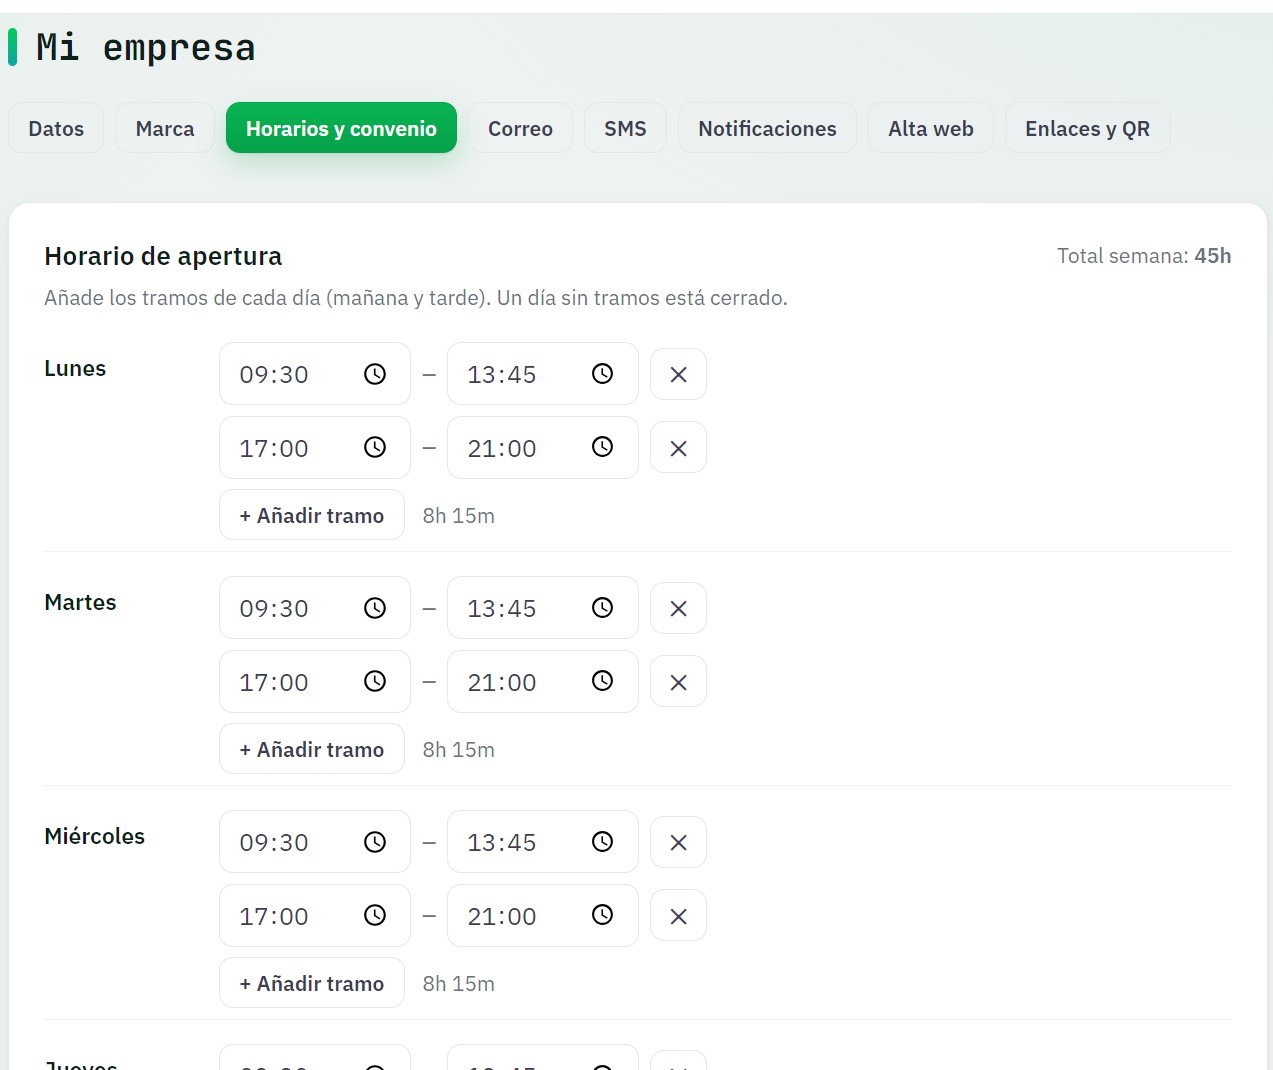This screenshot has width=1273, height=1070.
Task: Add a time slot for Martes
Action: [312, 749]
